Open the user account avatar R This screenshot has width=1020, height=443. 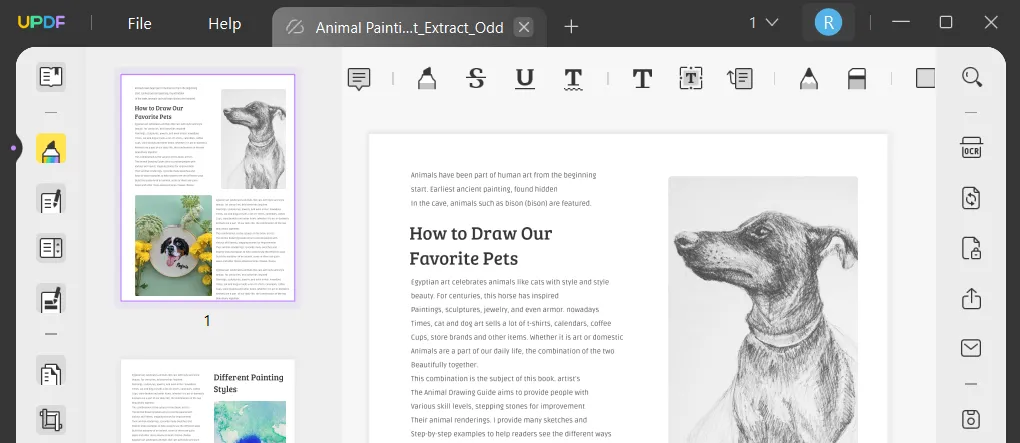[828, 23]
